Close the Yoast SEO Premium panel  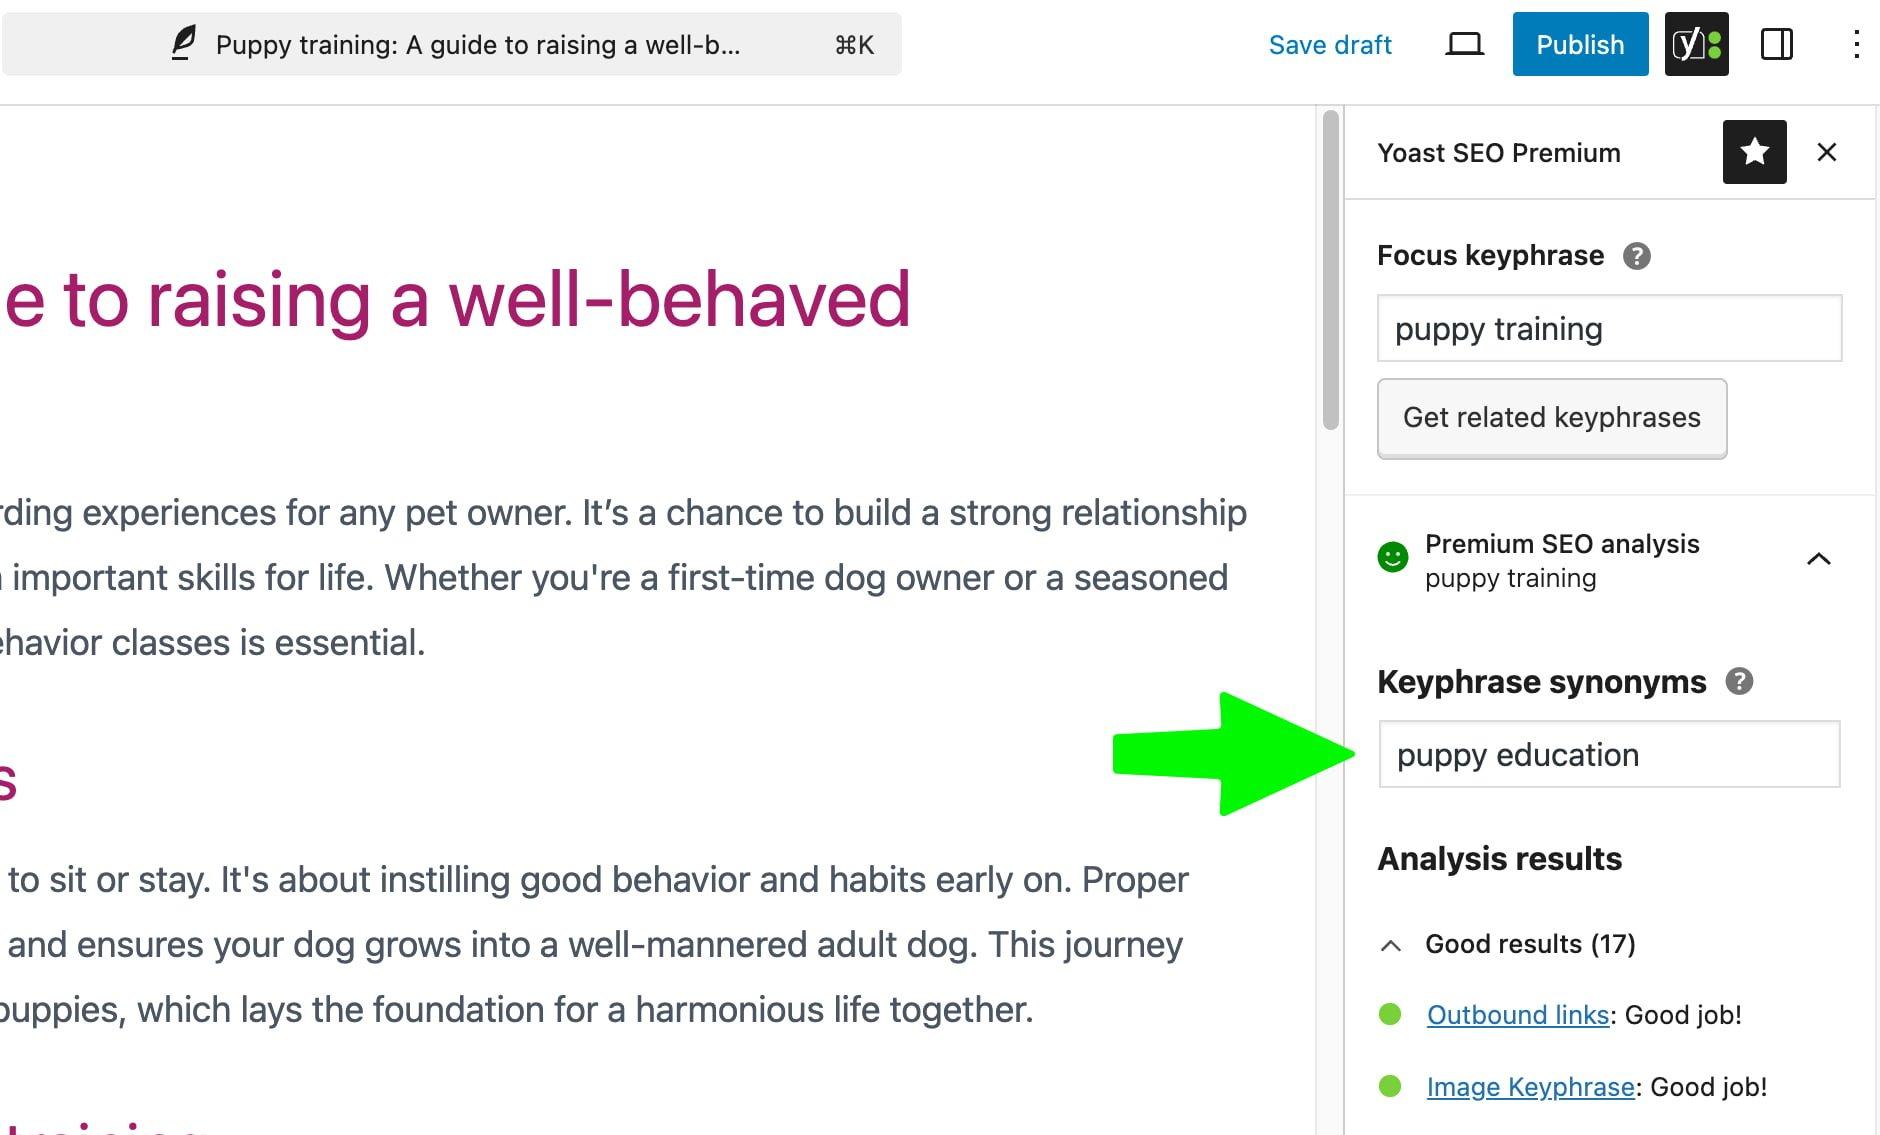1827,152
